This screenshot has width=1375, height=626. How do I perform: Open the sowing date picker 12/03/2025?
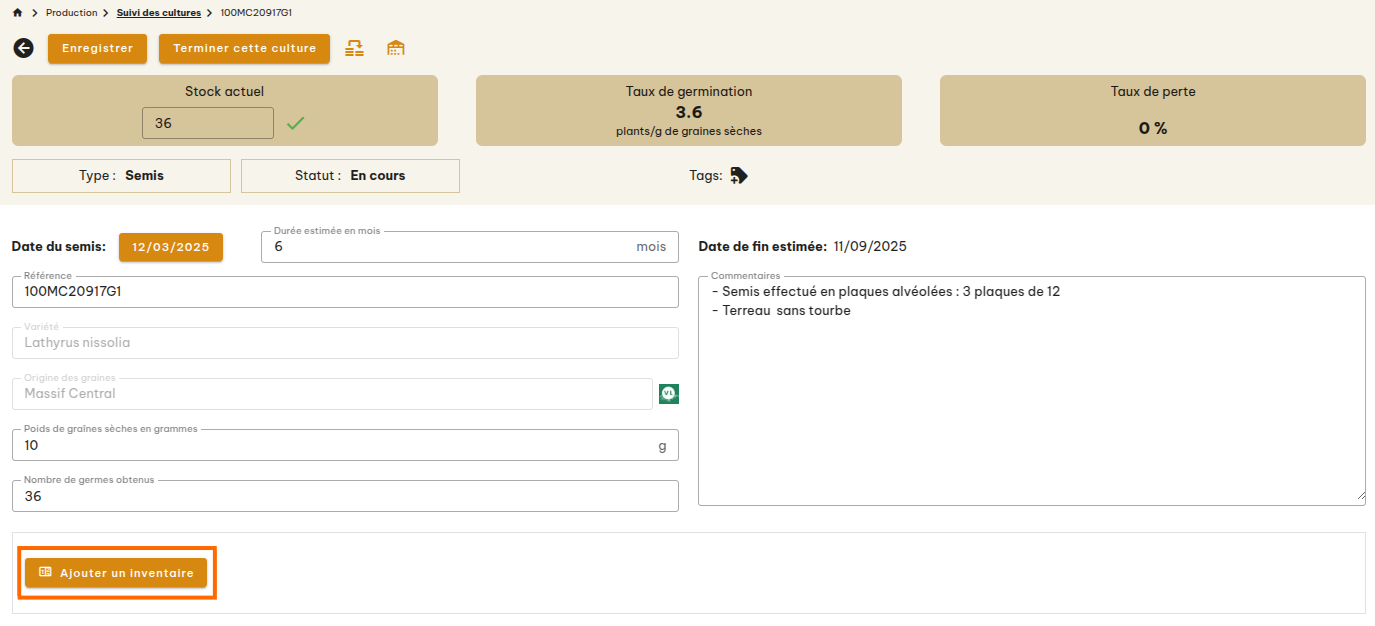[x=171, y=247]
